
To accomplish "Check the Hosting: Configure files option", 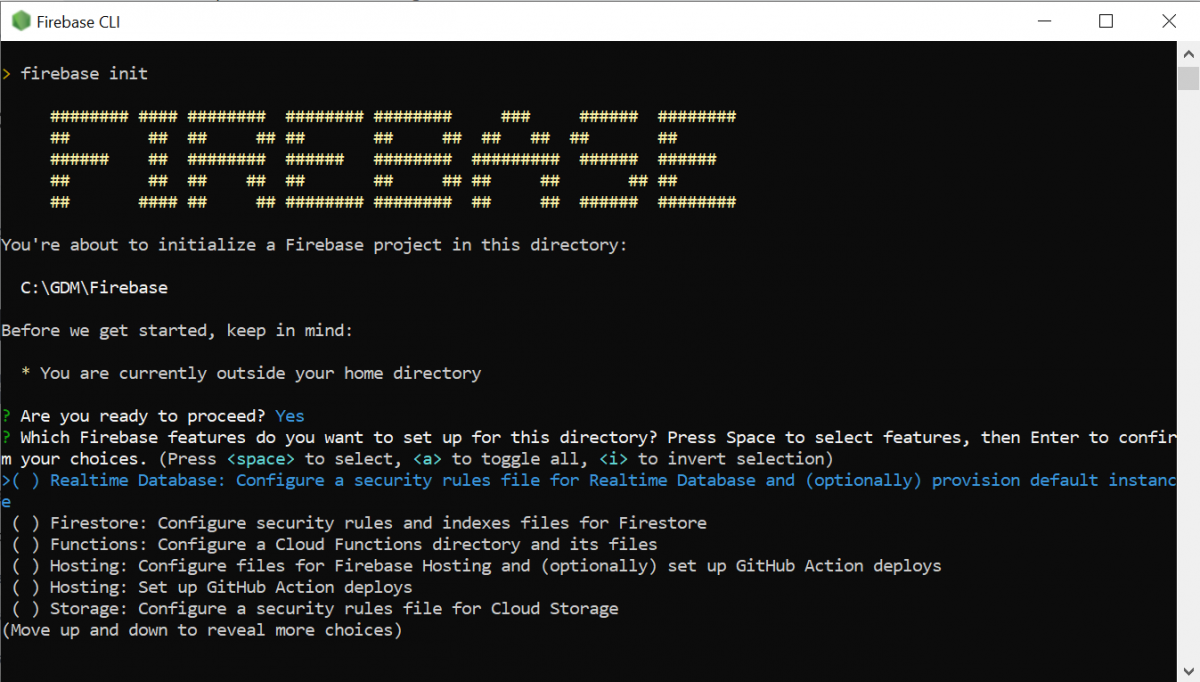I will 26,566.
